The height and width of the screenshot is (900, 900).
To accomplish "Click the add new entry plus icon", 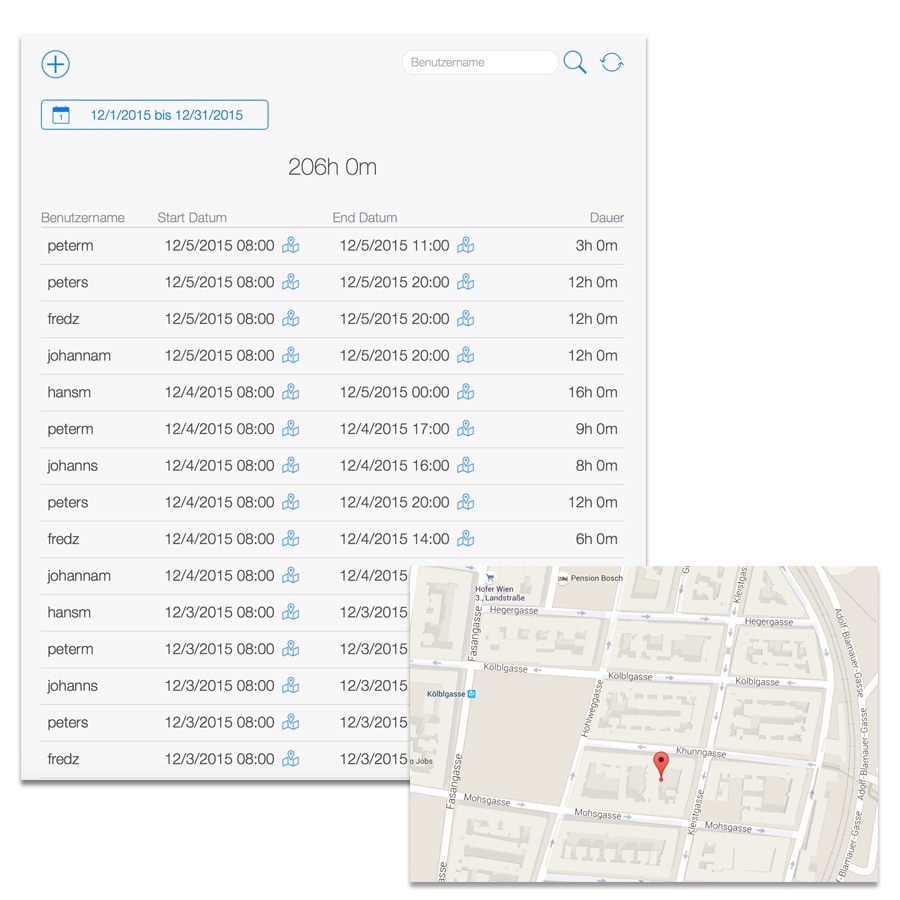I will pyautogui.click(x=56, y=64).
